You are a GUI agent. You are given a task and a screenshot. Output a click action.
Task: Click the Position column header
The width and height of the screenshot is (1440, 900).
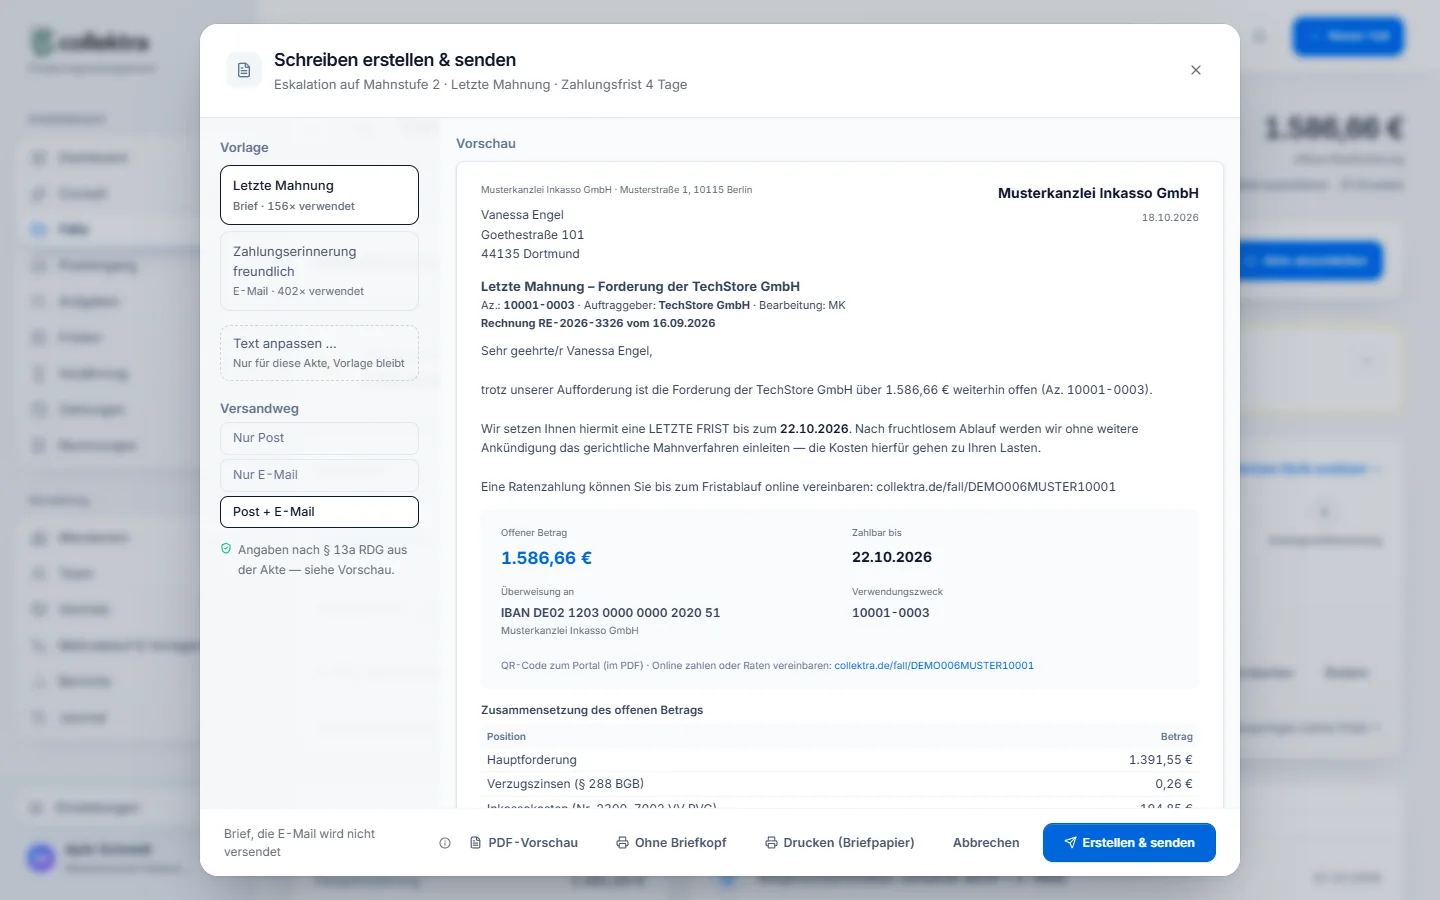tap(506, 737)
